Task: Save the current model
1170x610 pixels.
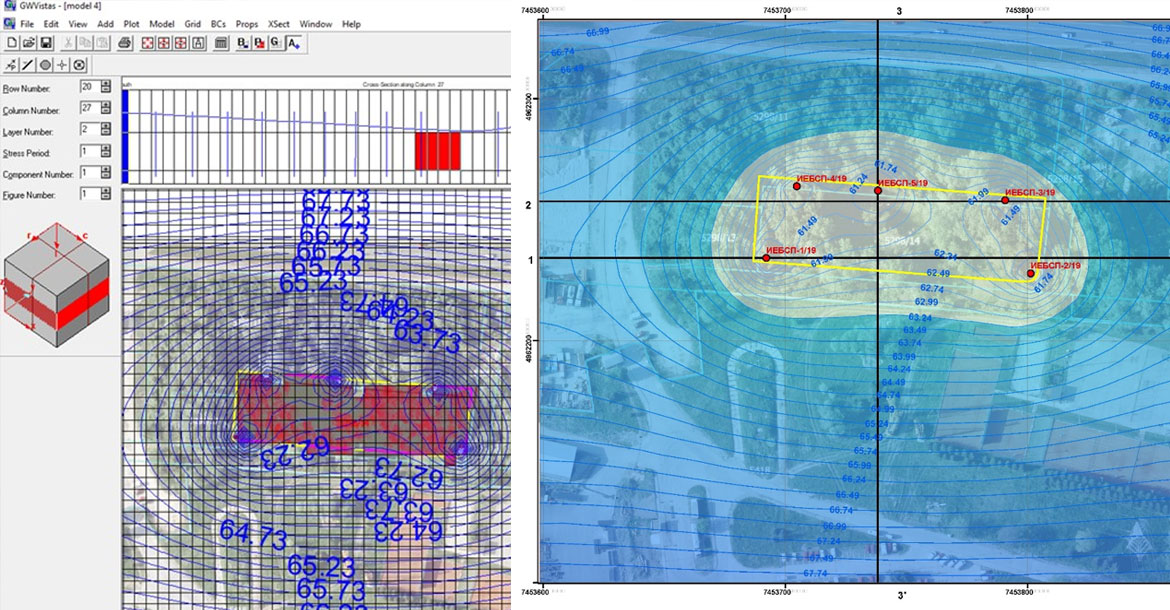Action: tap(46, 43)
